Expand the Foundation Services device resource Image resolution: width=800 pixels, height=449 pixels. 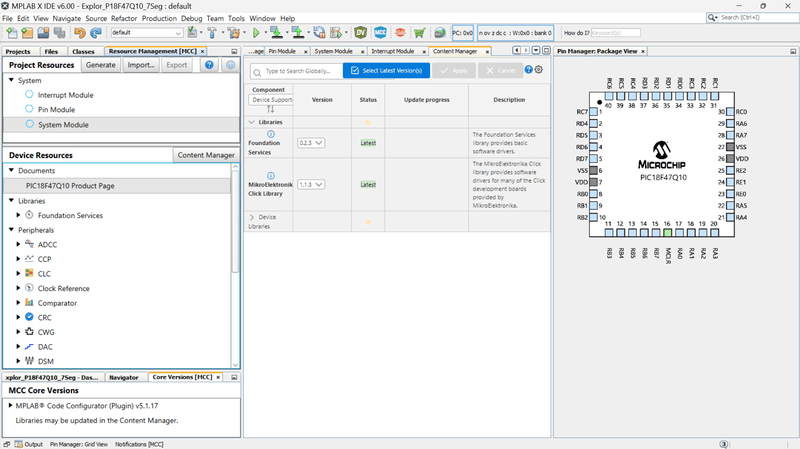(18, 215)
